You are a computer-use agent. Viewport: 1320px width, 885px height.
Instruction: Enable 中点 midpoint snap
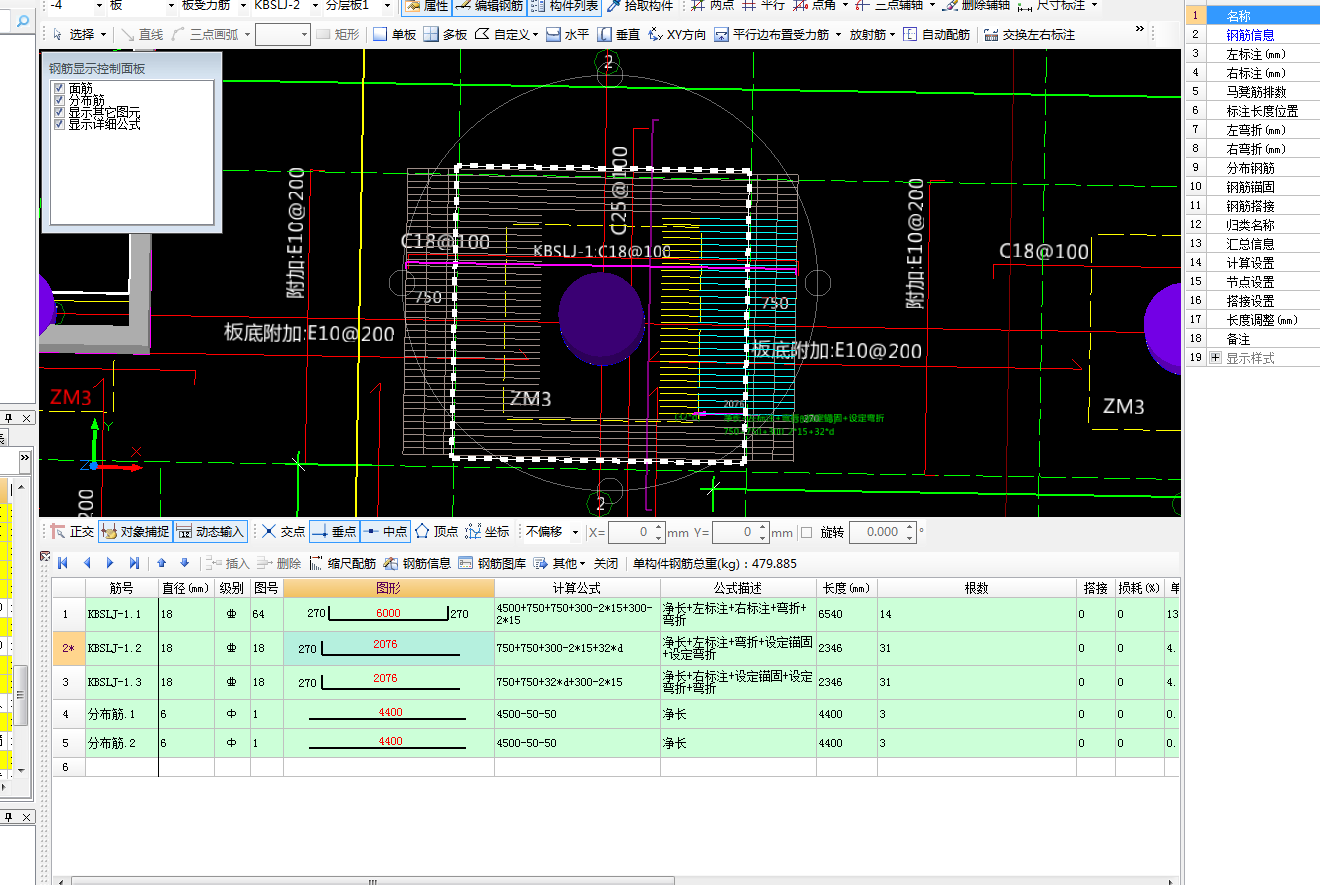[385, 532]
